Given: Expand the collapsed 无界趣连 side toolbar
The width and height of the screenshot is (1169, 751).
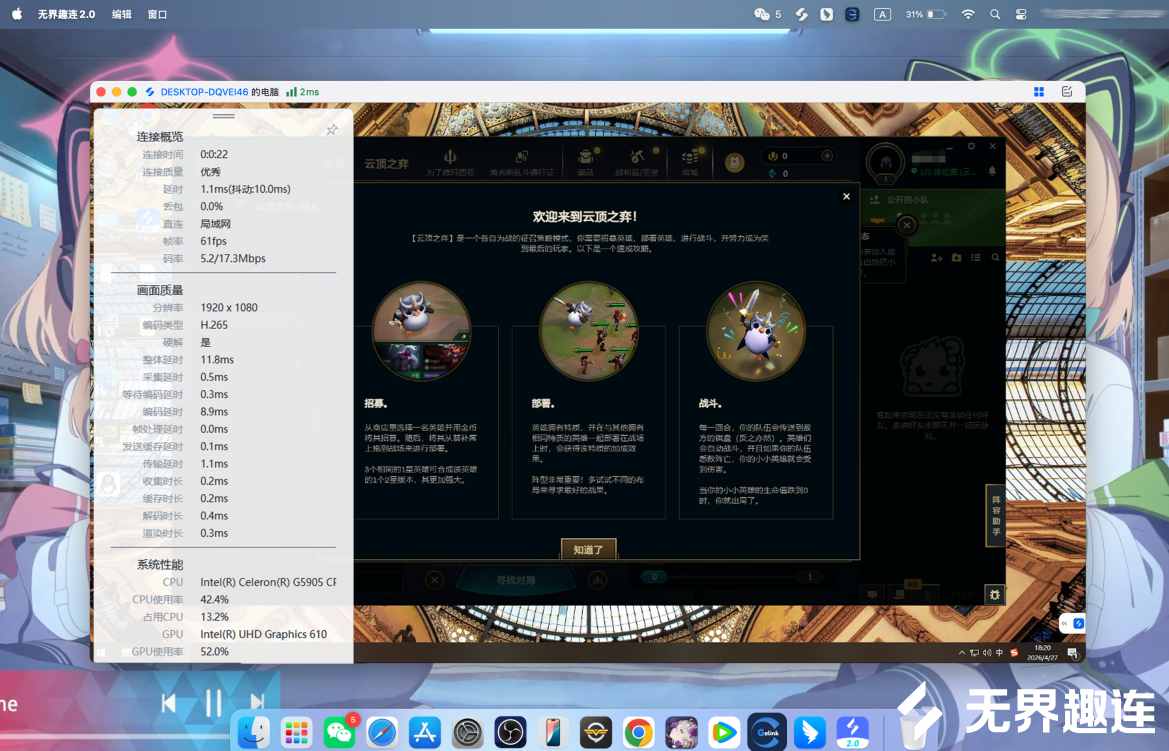Looking at the screenshot, I should (x=1065, y=623).
